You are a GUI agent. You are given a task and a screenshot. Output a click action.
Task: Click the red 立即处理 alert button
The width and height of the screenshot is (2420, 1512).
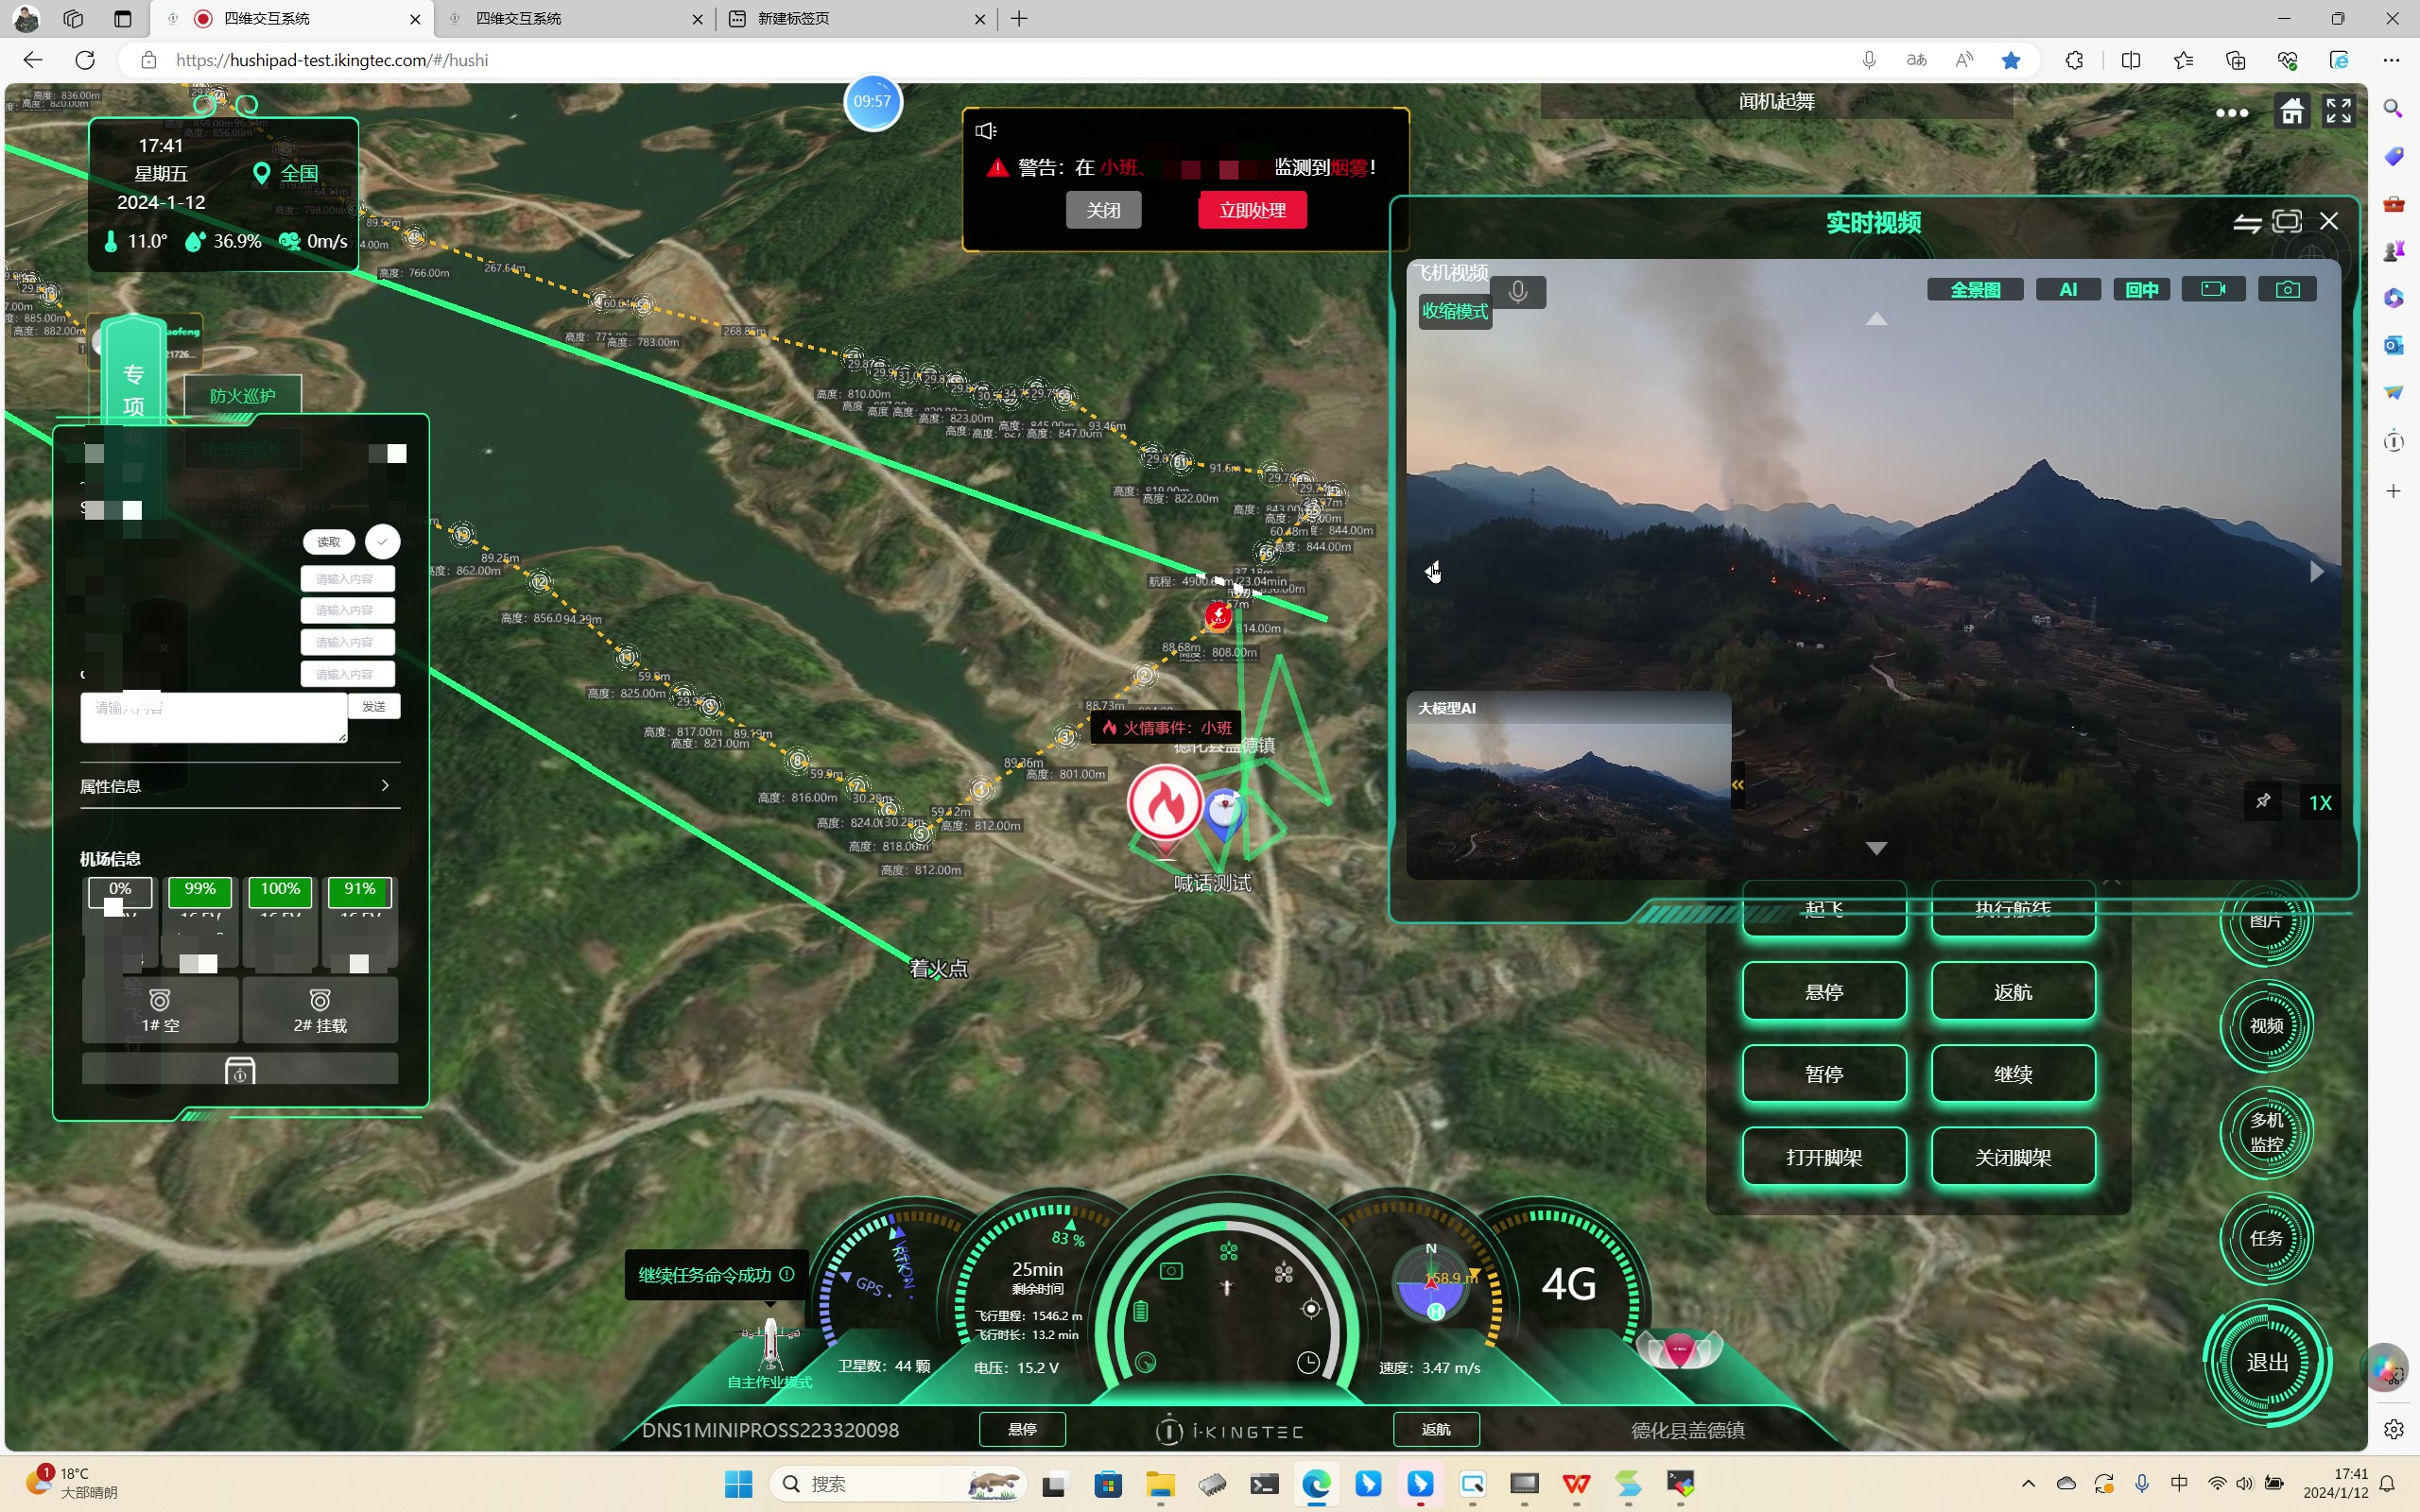tap(1251, 210)
